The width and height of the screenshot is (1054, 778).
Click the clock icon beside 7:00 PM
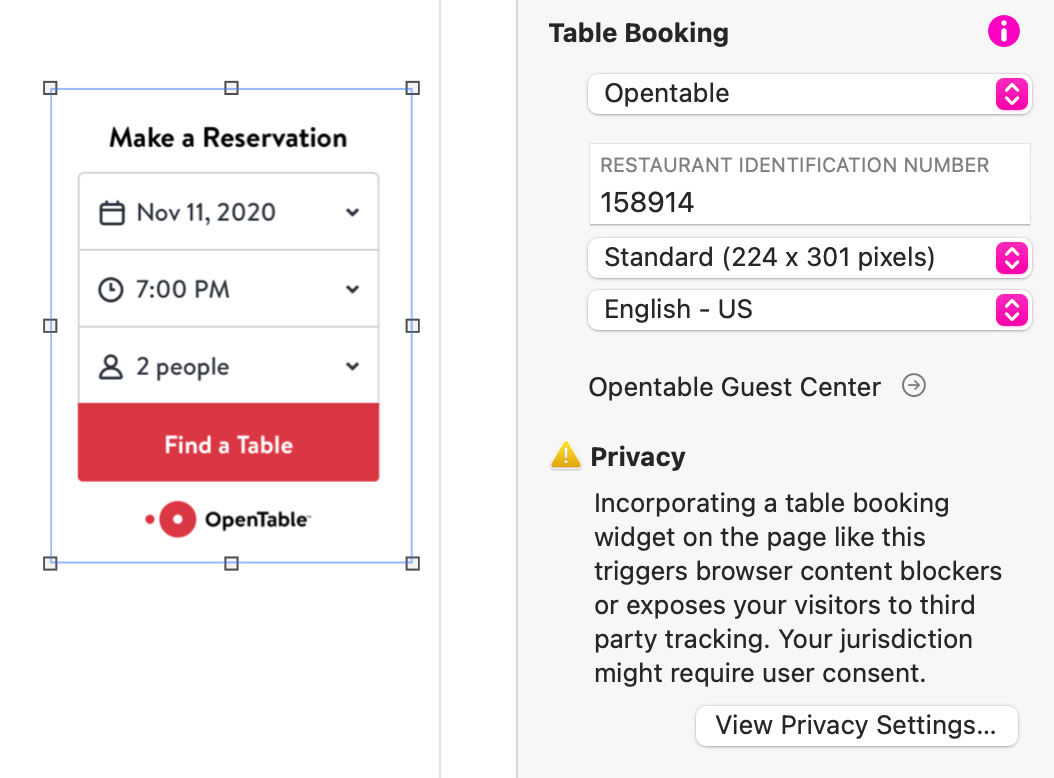click(111, 290)
